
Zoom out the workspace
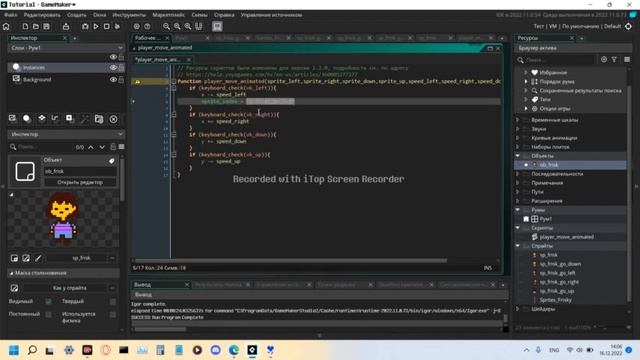[166, 27]
